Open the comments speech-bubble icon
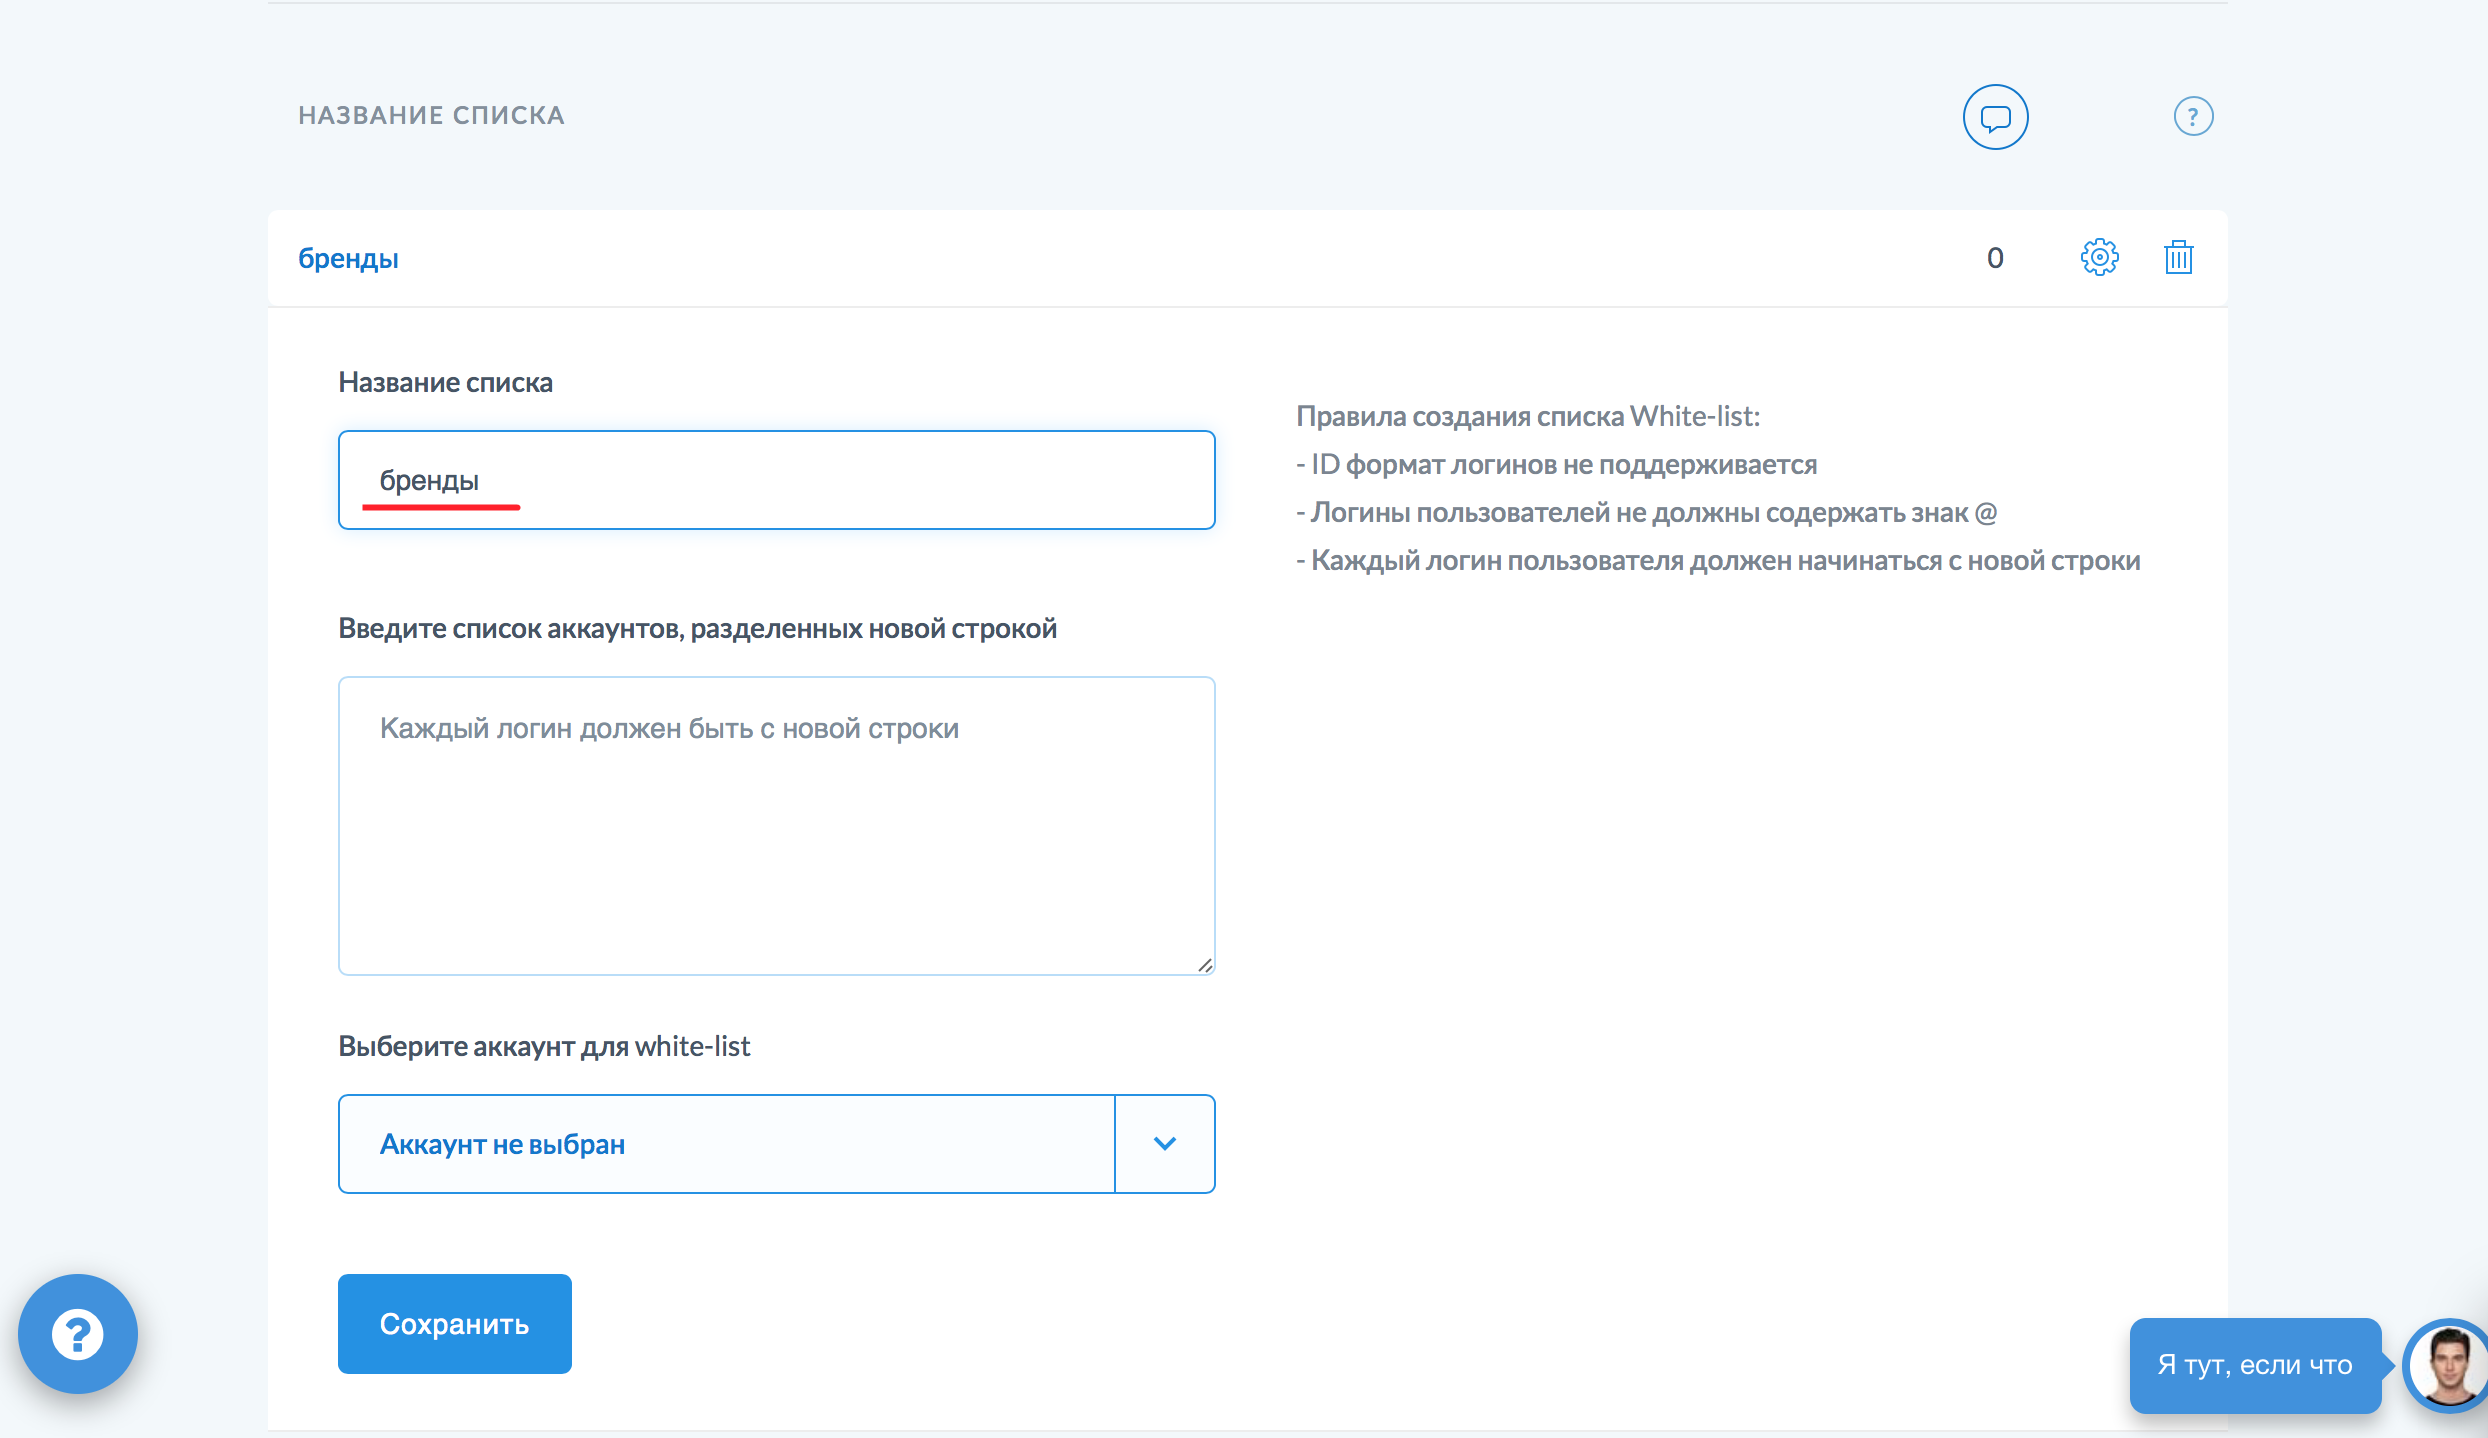 point(1995,117)
